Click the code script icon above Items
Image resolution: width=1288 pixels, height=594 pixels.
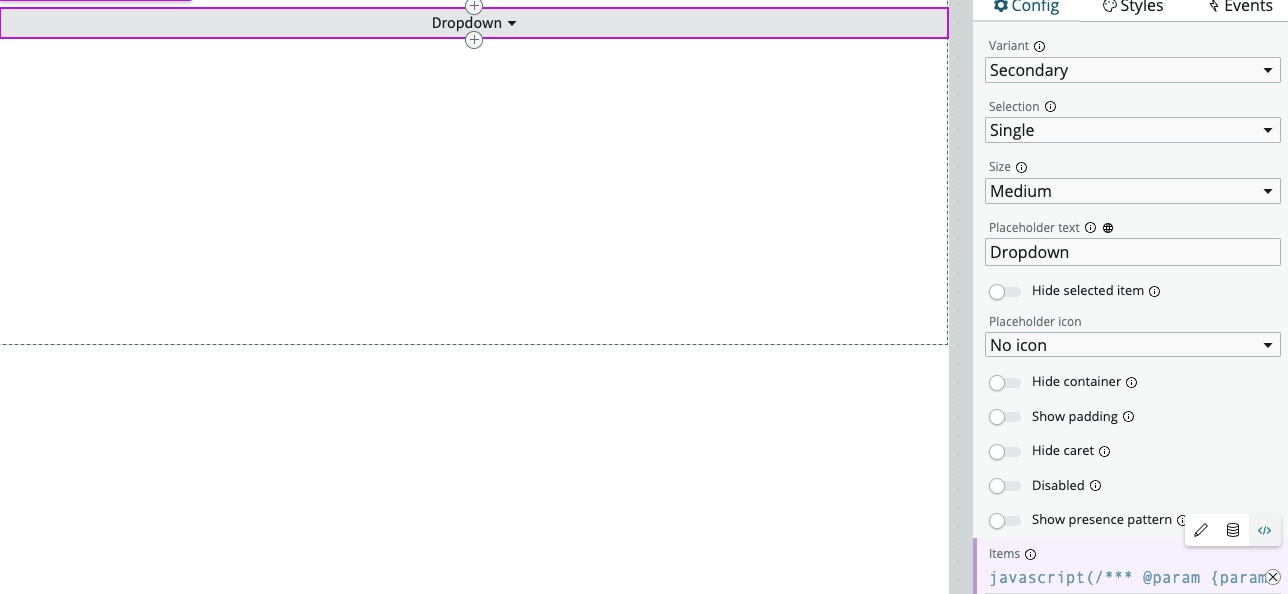point(1264,531)
